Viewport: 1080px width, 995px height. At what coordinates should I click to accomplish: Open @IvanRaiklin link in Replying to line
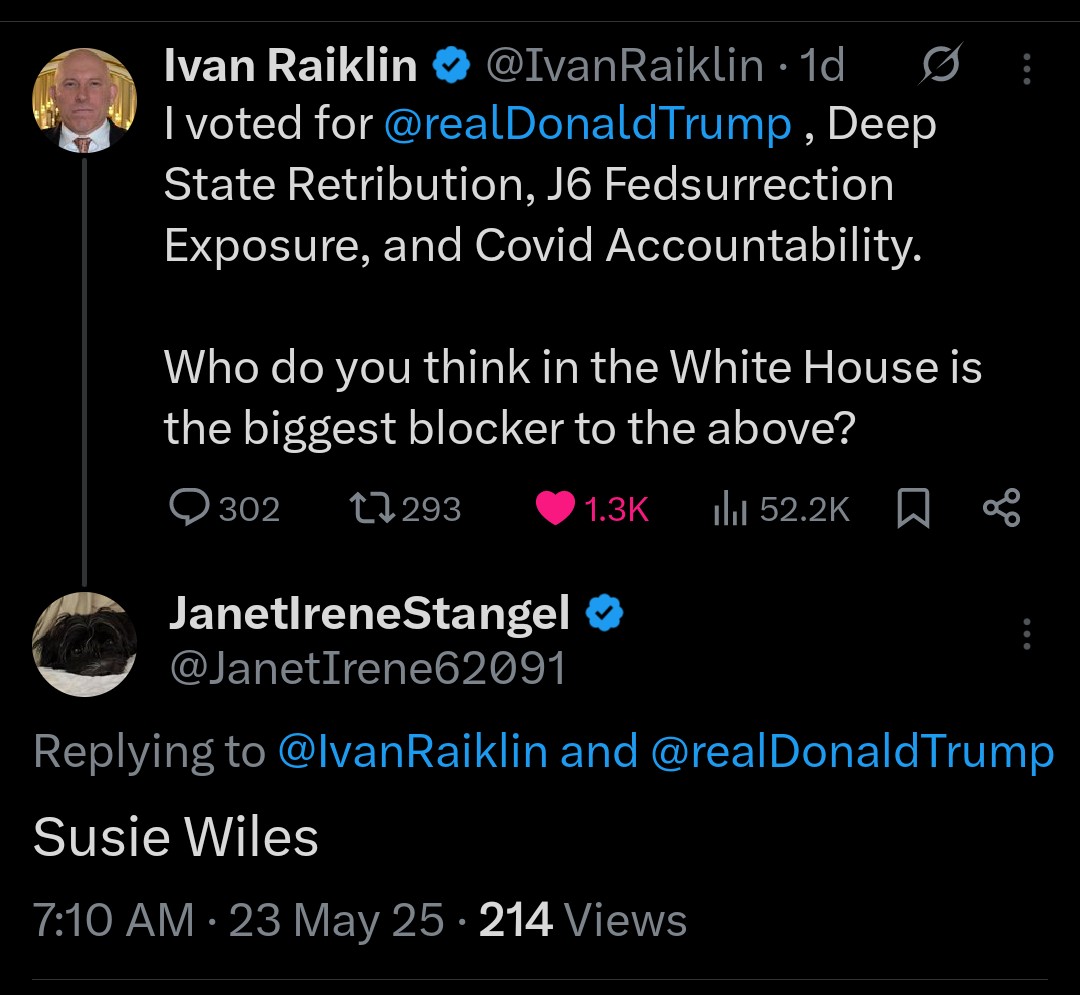(x=413, y=751)
